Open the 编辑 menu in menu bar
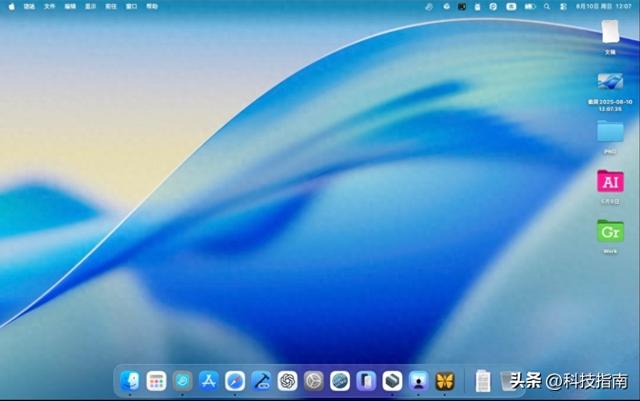Viewport: 640px width, 401px height. click(x=70, y=7)
